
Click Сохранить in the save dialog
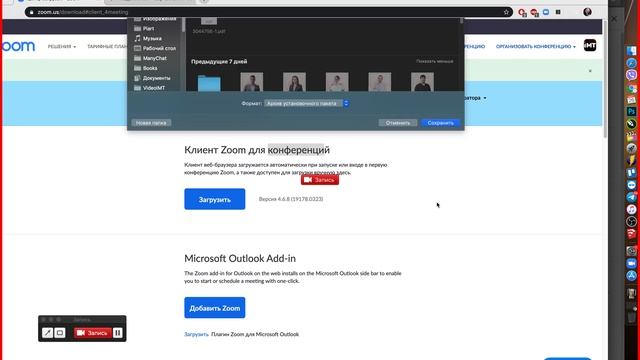tap(440, 123)
